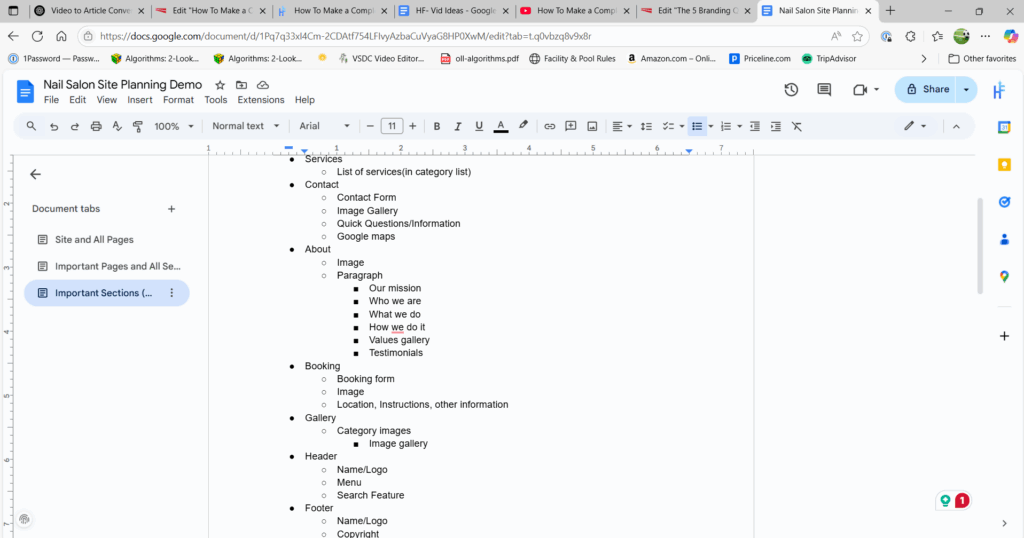The width and height of the screenshot is (1024, 538).
Task: Toggle the numbered list button
Action: tap(726, 127)
